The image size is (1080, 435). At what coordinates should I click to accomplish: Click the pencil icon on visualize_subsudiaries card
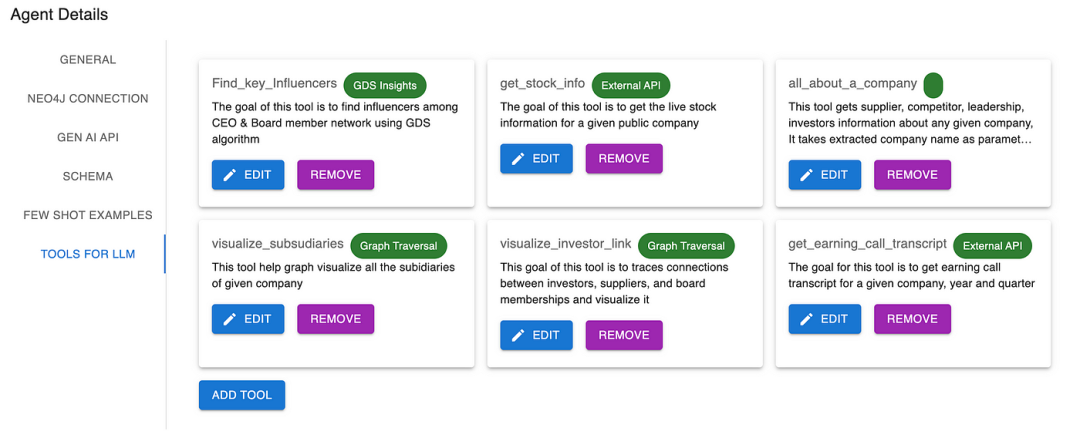tap(230, 319)
